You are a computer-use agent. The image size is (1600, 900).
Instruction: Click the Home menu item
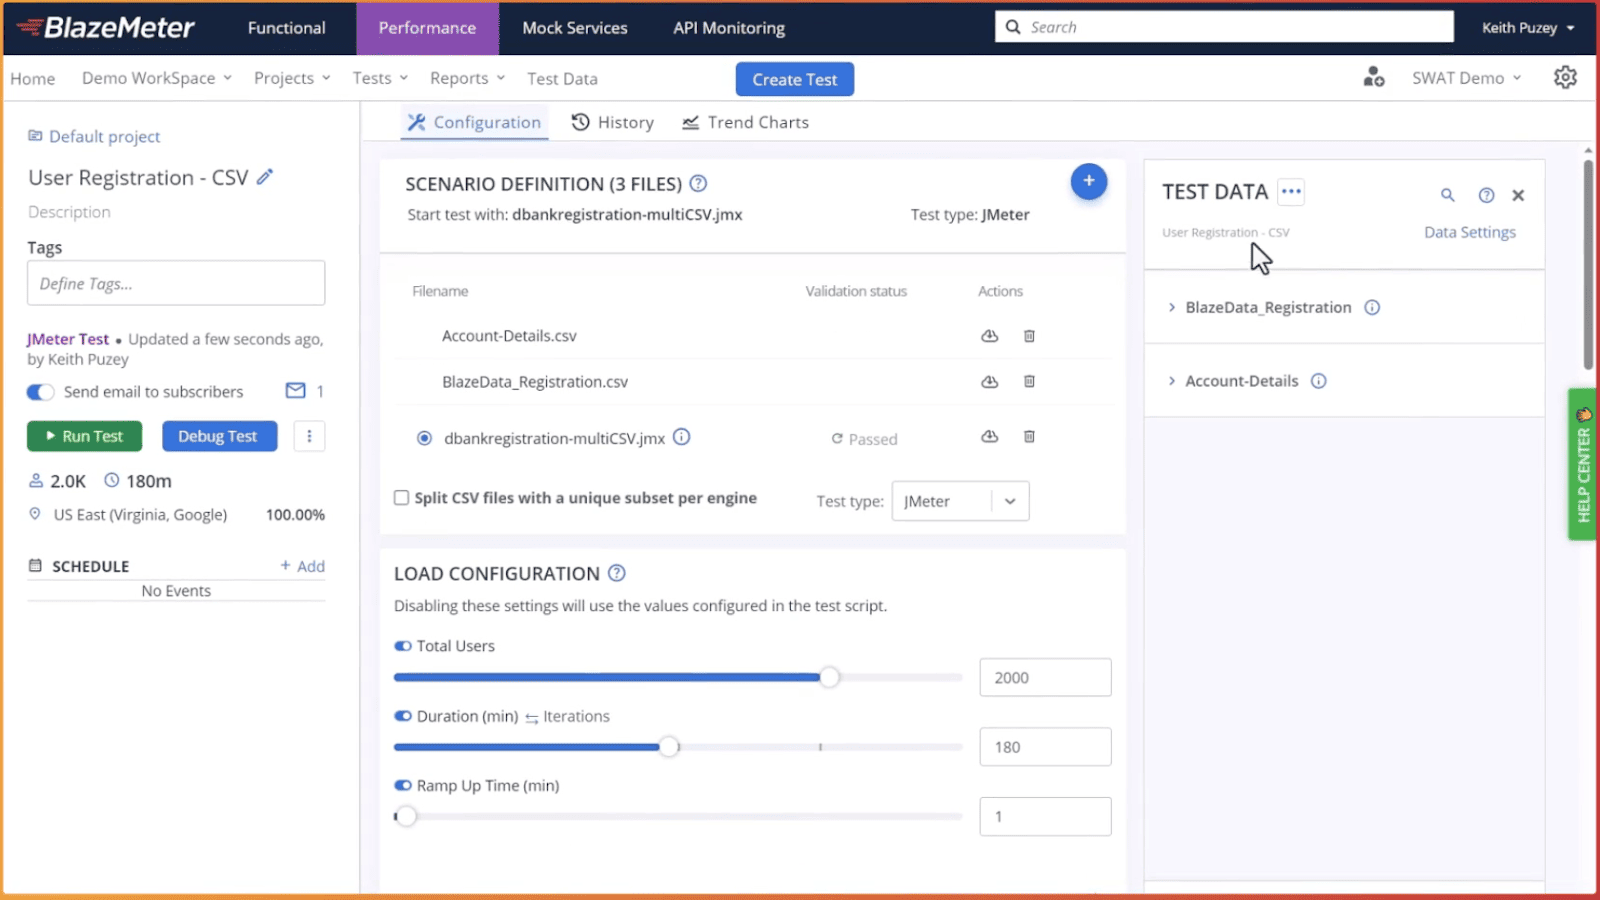point(33,78)
